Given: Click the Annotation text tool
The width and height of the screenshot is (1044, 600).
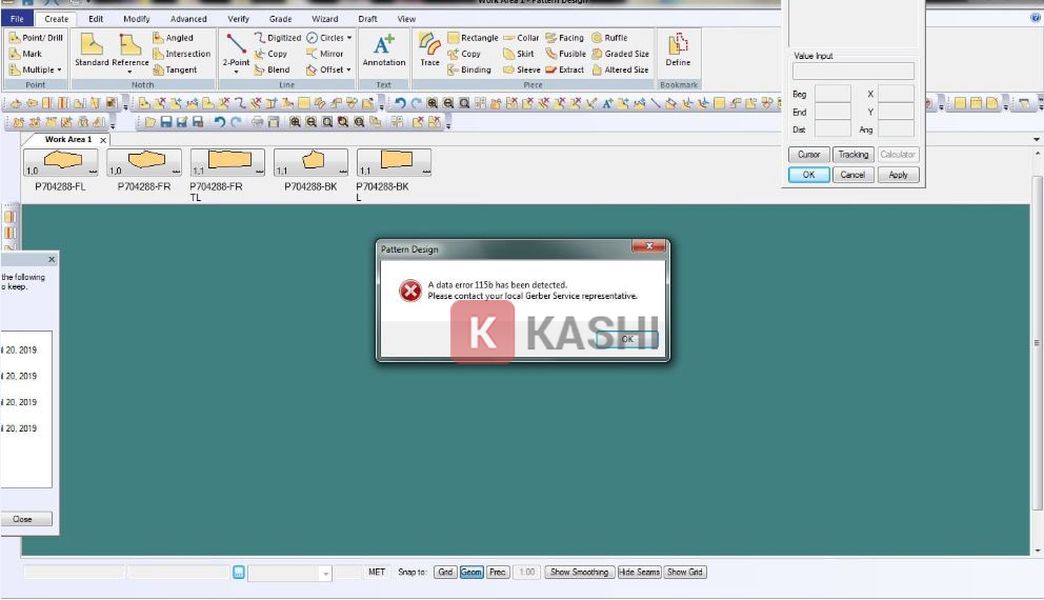Looking at the screenshot, I should point(384,50).
